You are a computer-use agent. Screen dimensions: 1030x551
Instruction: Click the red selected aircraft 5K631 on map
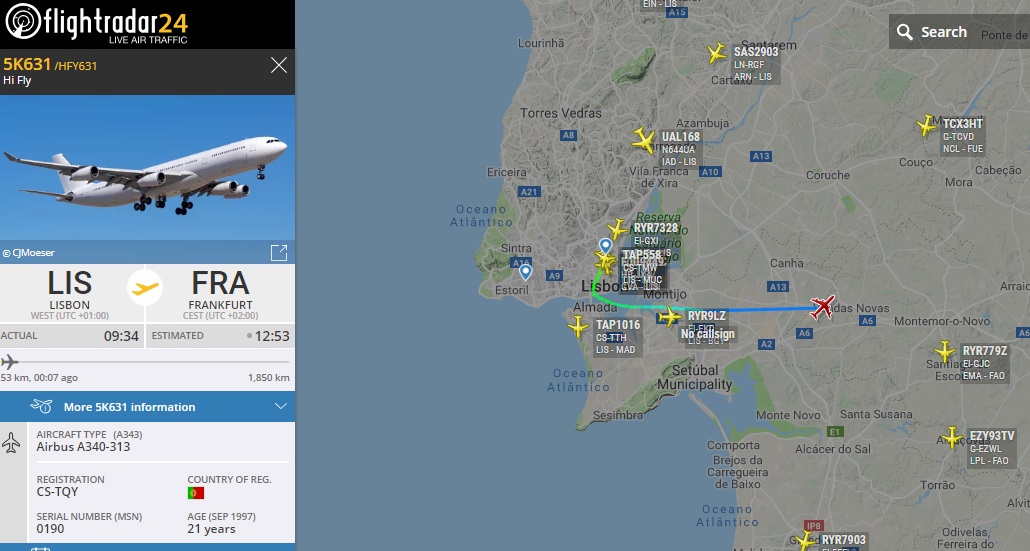point(822,307)
